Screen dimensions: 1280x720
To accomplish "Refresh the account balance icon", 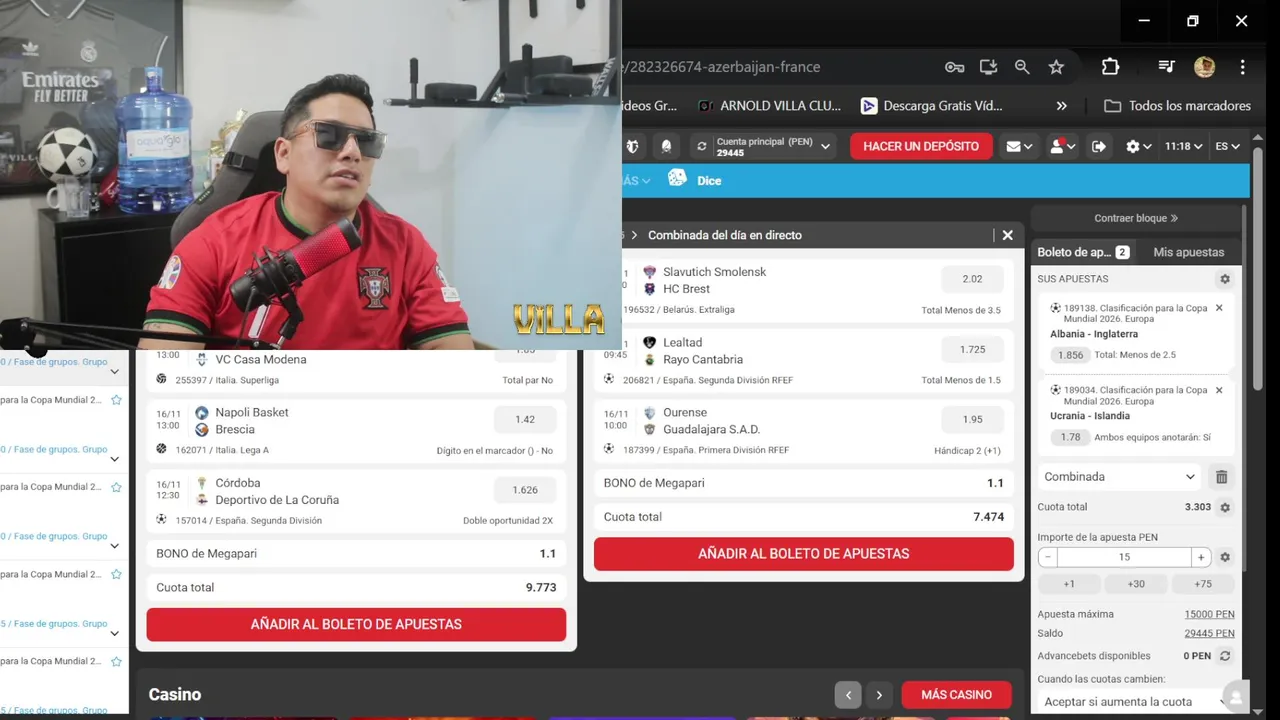I will [x=702, y=146].
